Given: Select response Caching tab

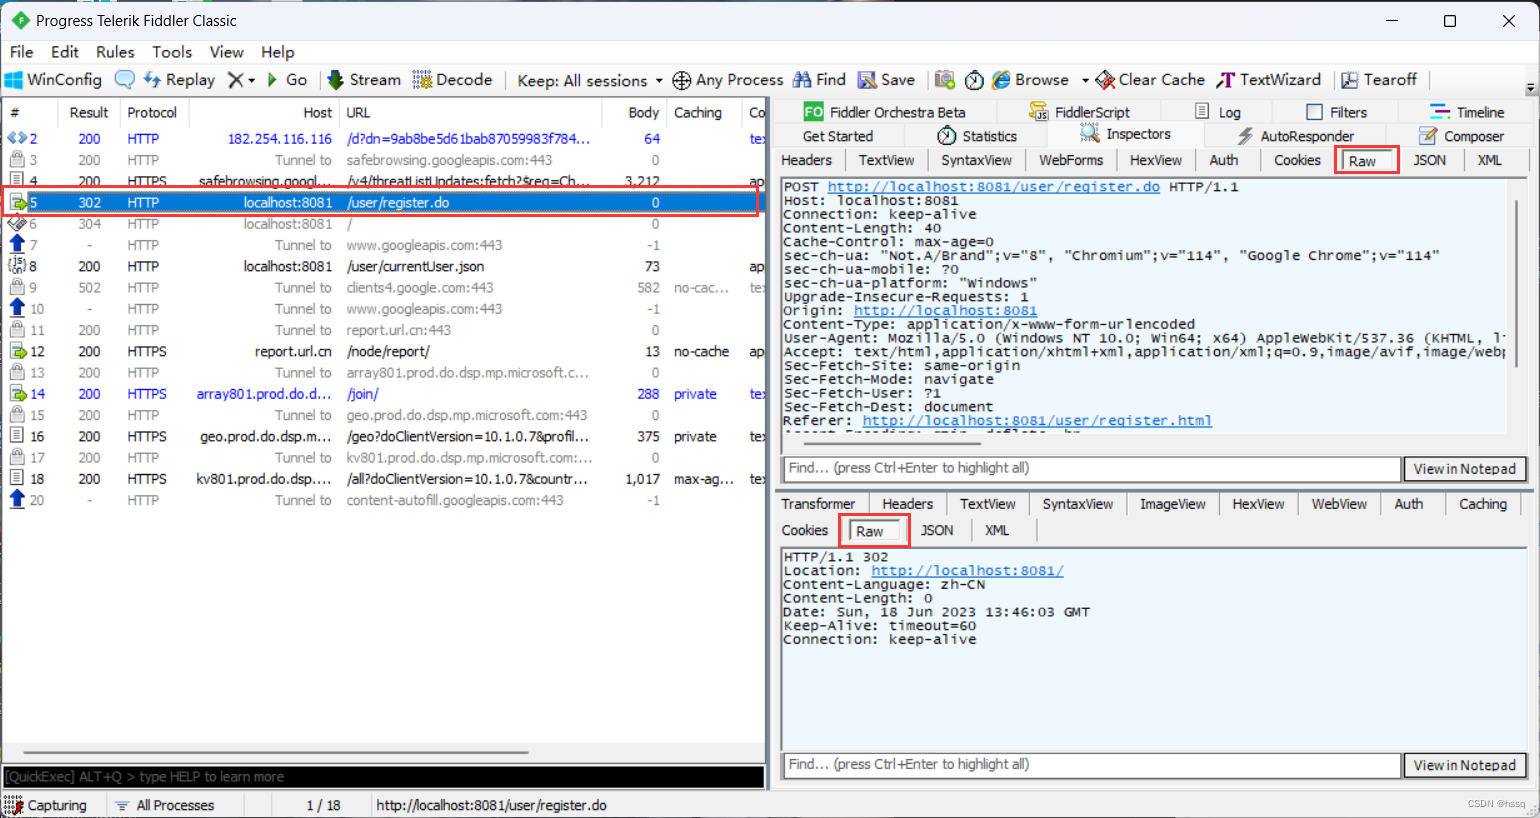Looking at the screenshot, I should click(x=1483, y=504).
